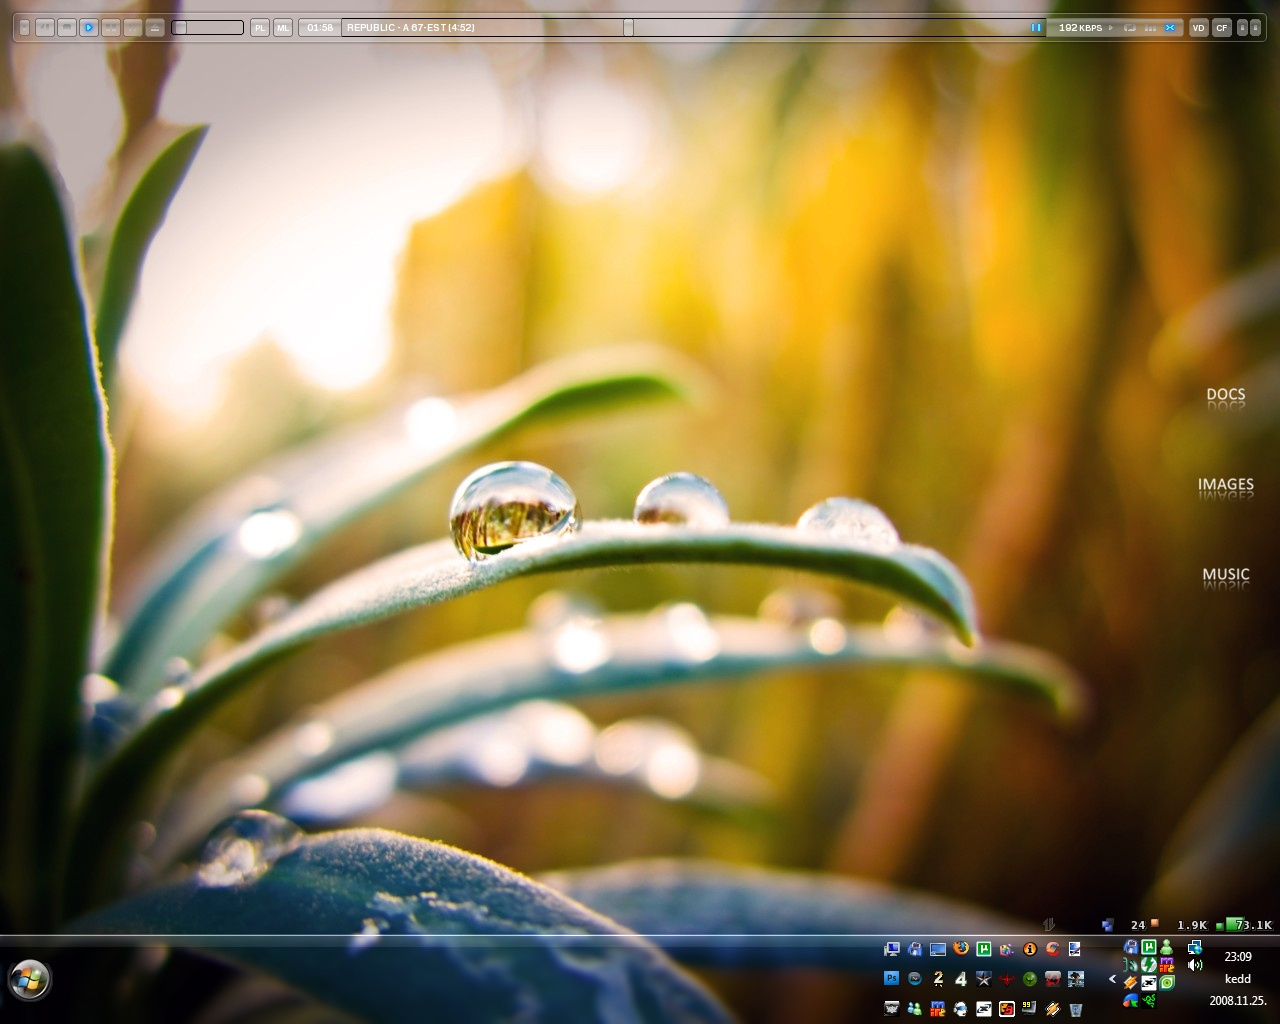The height and width of the screenshot is (1024, 1280).
Task: Open the Windows Start orb
Action: click(x=29, y=979)
